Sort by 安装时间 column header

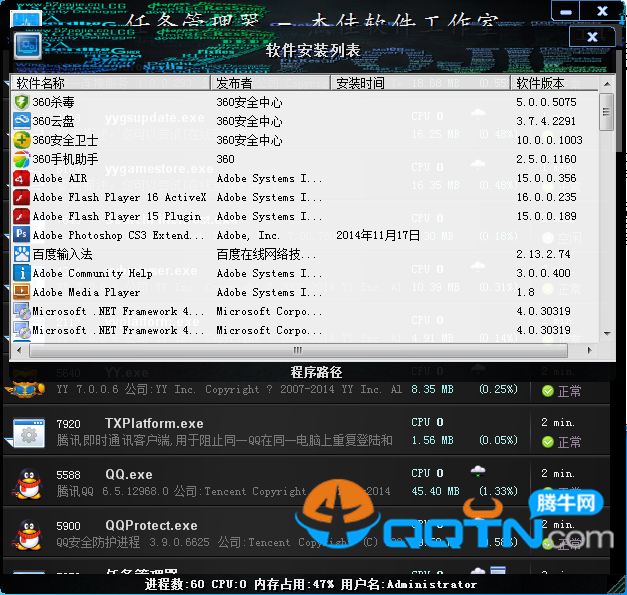[420, 83]
